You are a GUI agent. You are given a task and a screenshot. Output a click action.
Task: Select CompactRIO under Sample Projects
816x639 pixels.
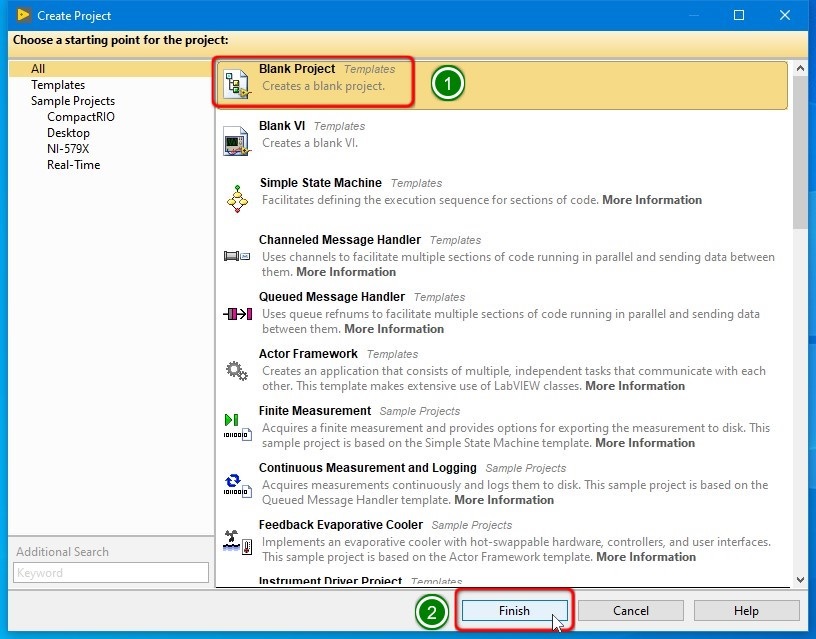pos(81,117)
